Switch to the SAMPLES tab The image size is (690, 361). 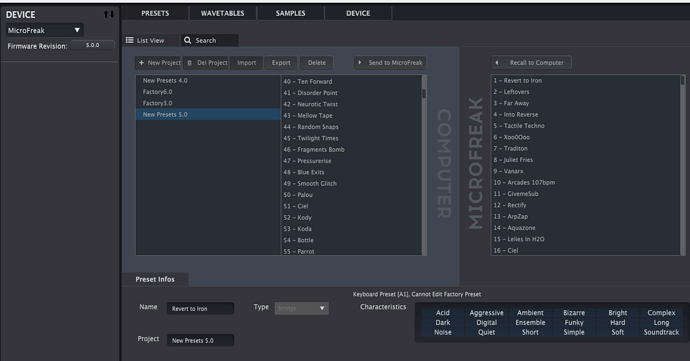tap(290, 13)
